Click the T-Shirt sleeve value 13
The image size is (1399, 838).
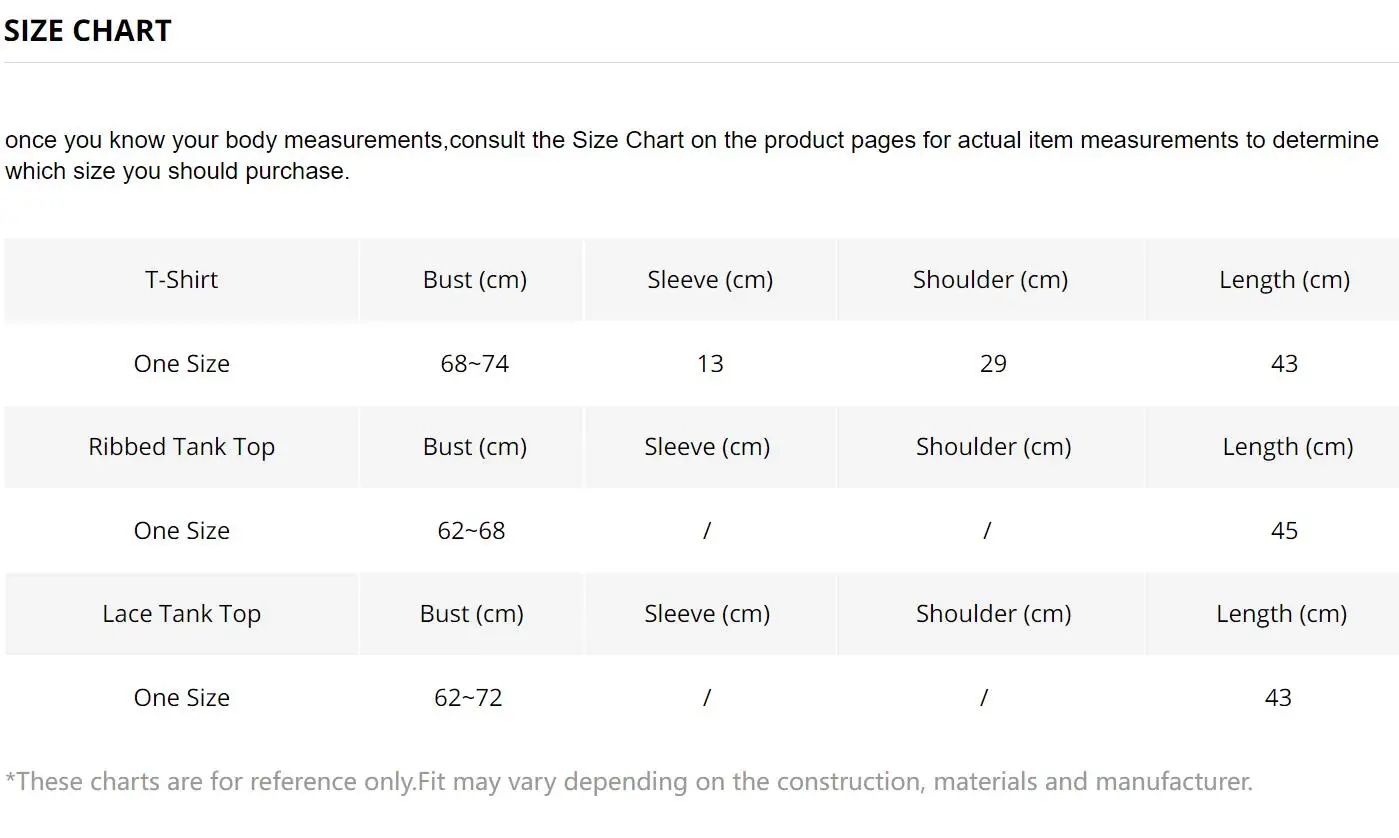point(710,364)
